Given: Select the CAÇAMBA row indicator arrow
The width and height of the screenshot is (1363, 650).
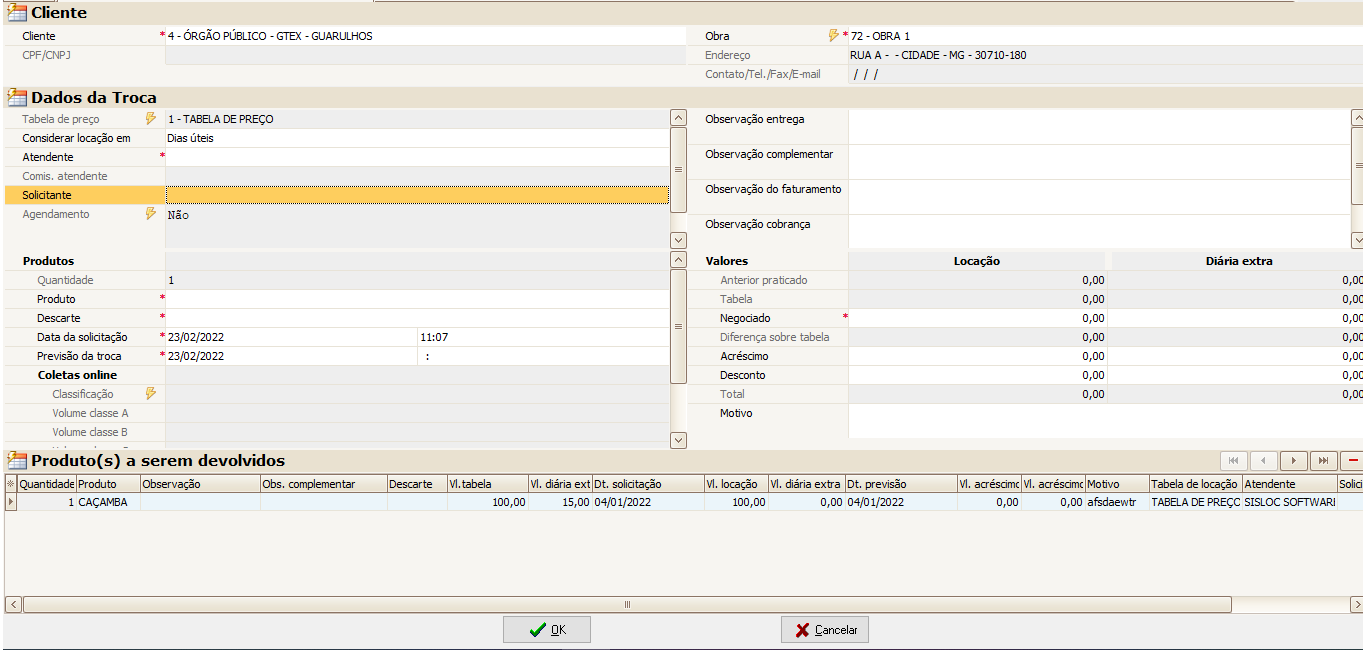Looking at the screenshot, I should click(11, 502).
